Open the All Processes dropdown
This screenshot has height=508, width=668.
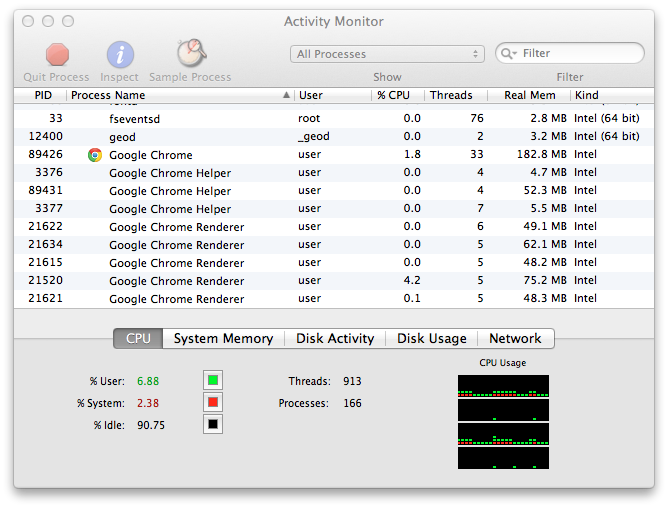[387, 54]
